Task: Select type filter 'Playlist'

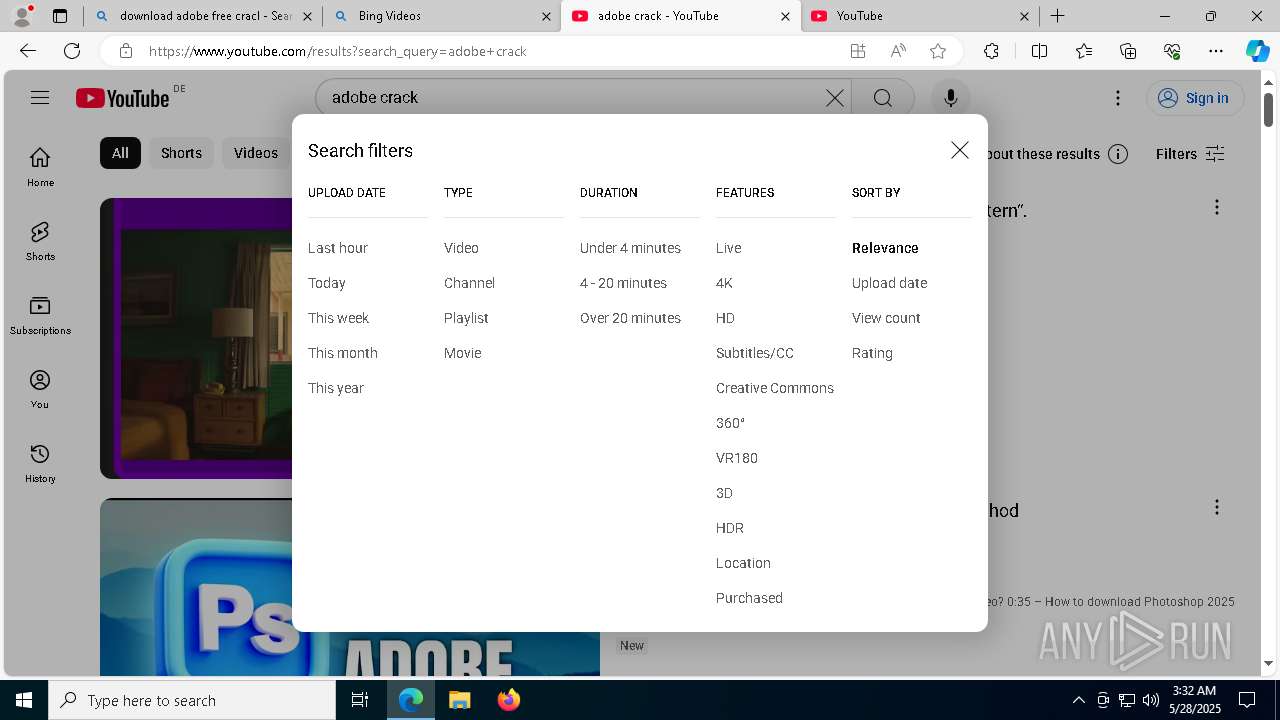Action: click(x=466, y=318)
